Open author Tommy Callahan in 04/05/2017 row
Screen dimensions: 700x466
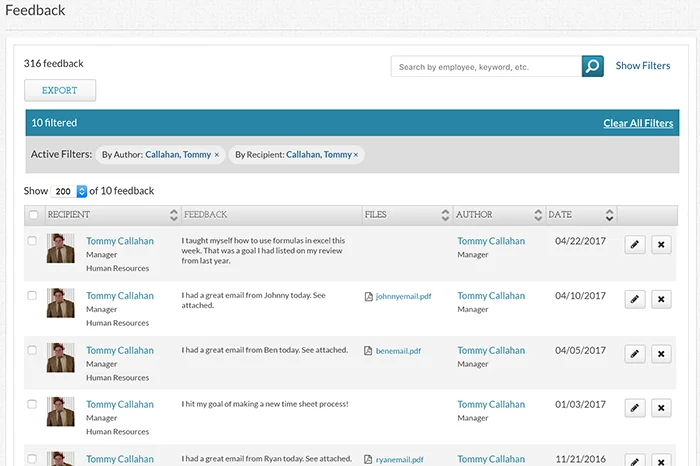[x=491, y=350]
